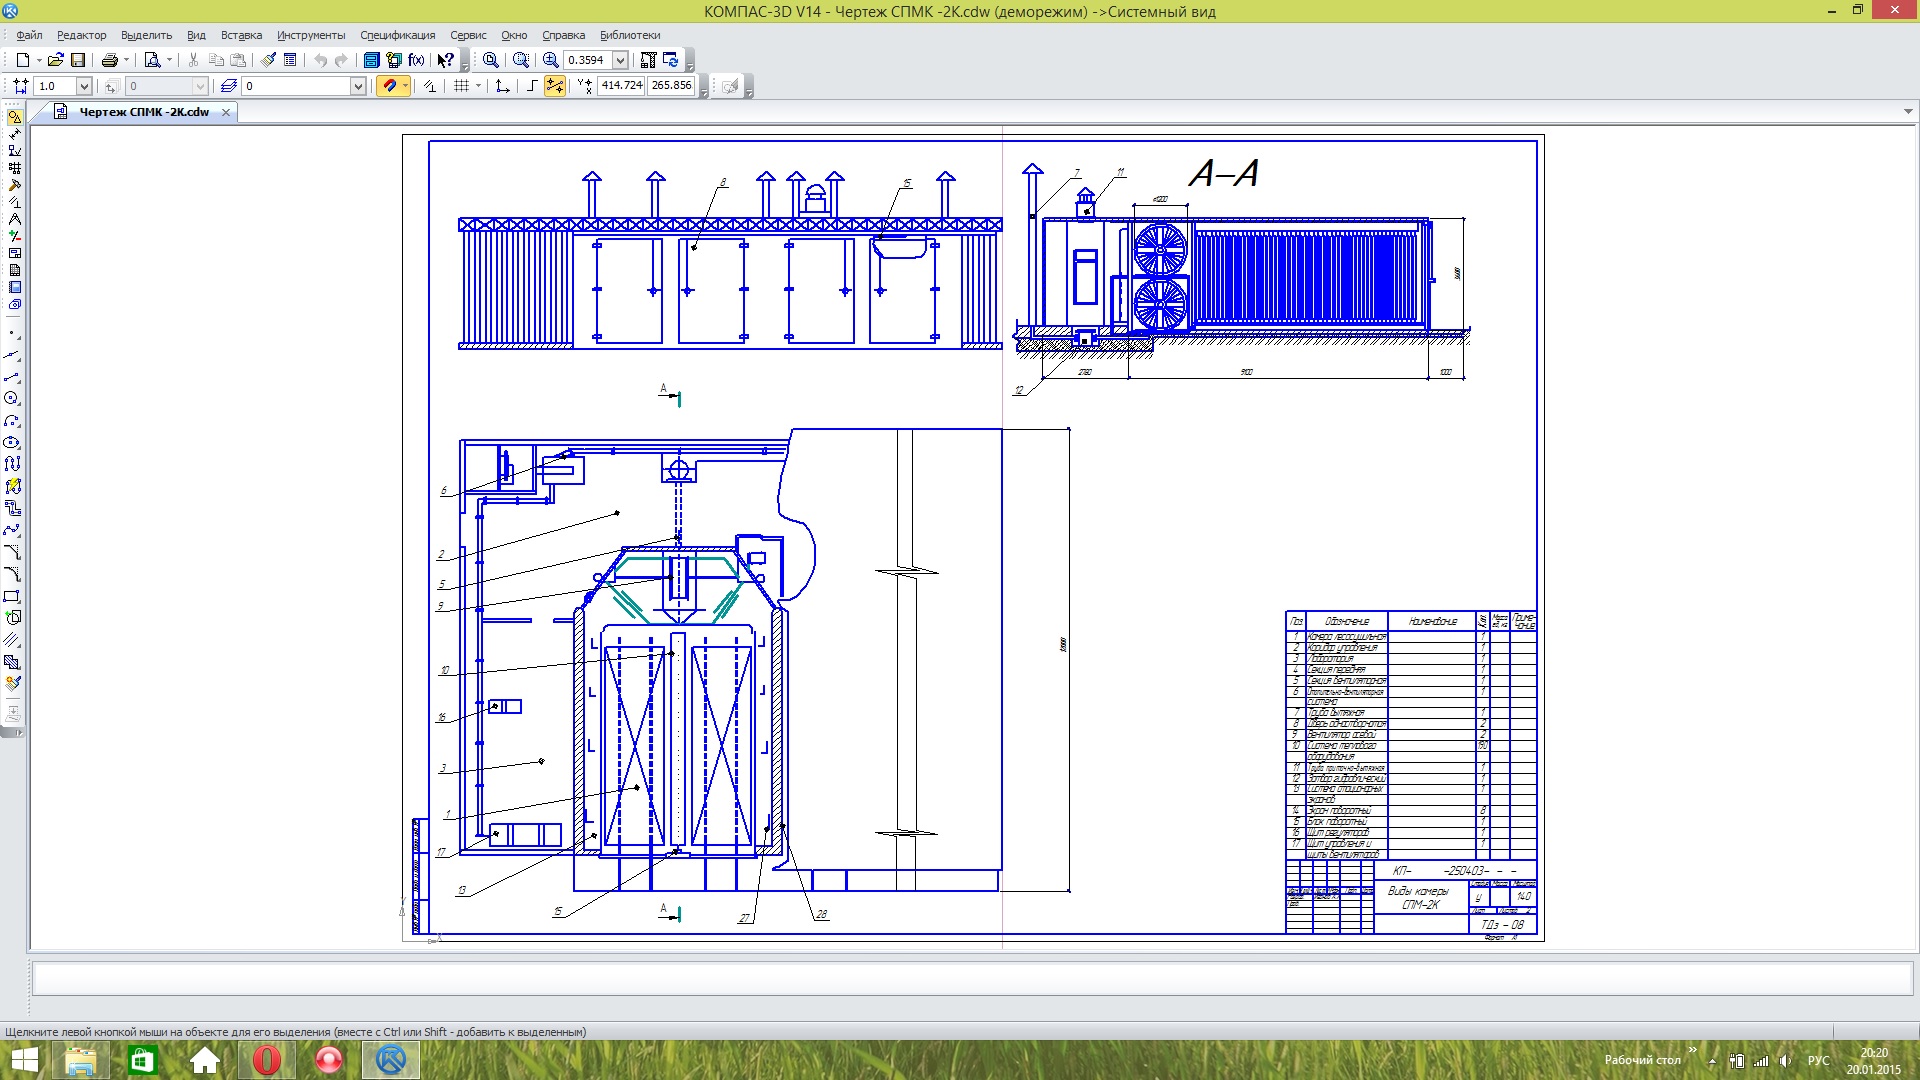1920x1080 pixels.
Task: Click the Undo arrow icon
Action: [x=320, y=60]
